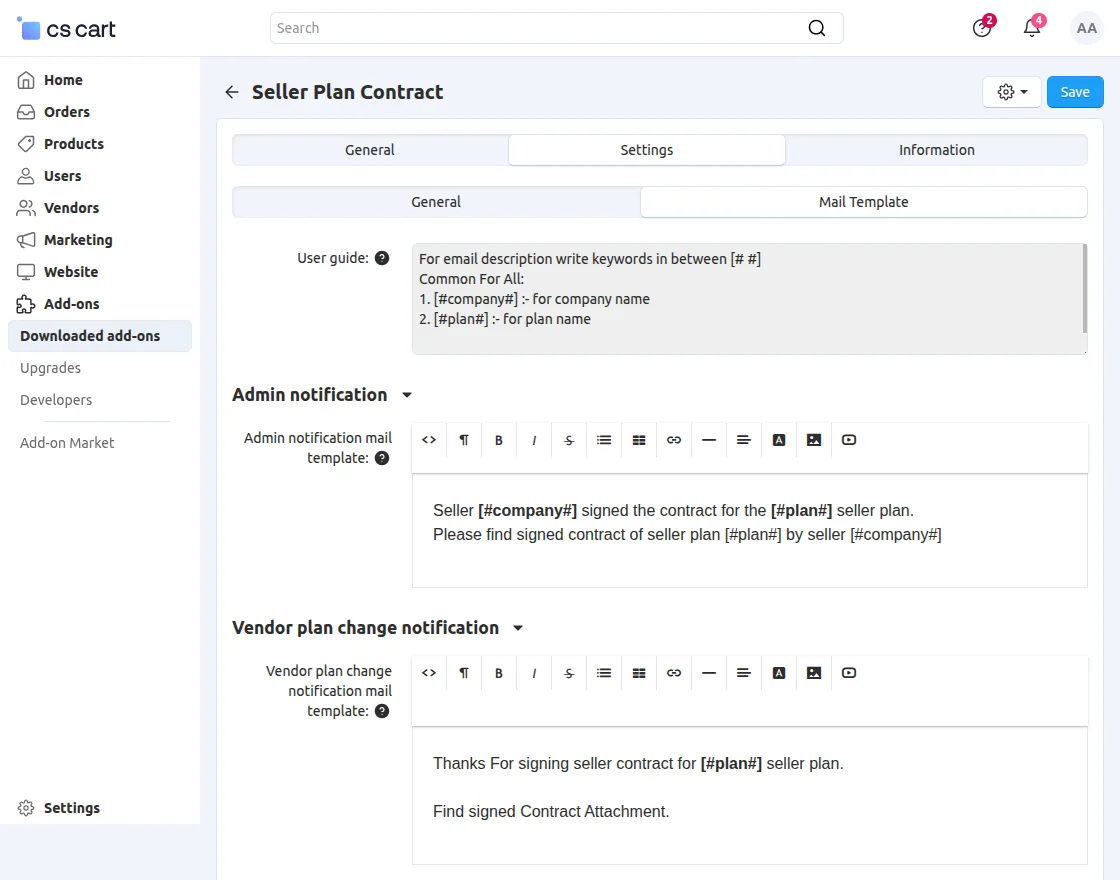The height and width of the screenshot is (880, 1120).
Task: Insert a table in the vendor mail template
Action: point(638,672)
